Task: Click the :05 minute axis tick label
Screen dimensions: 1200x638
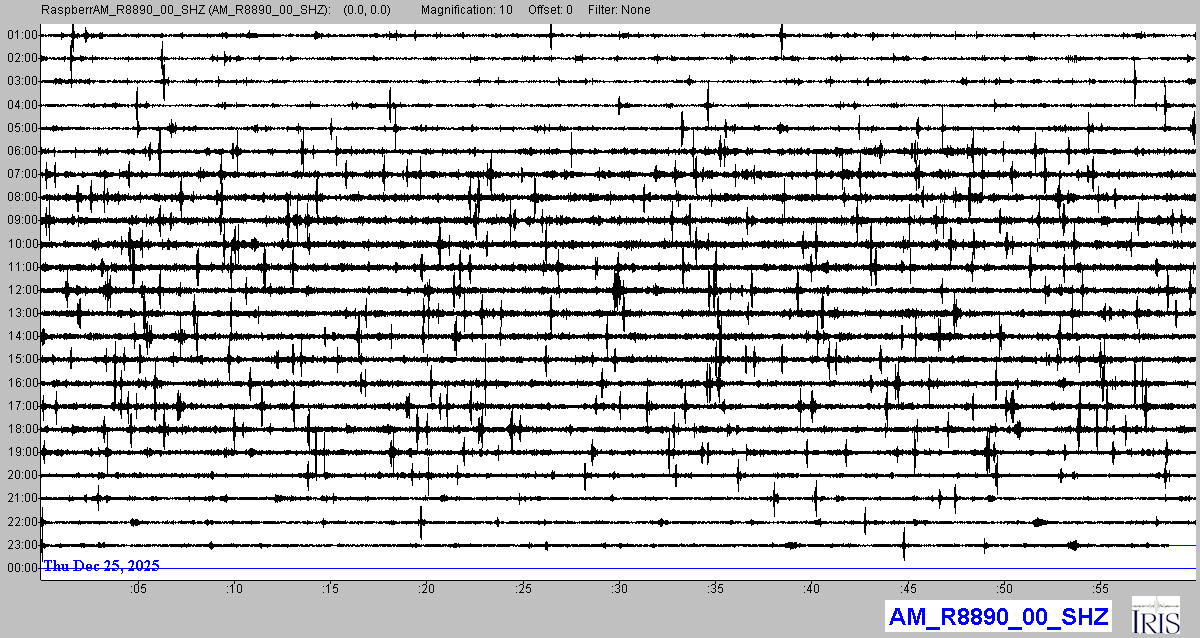Action: point(138,588)
